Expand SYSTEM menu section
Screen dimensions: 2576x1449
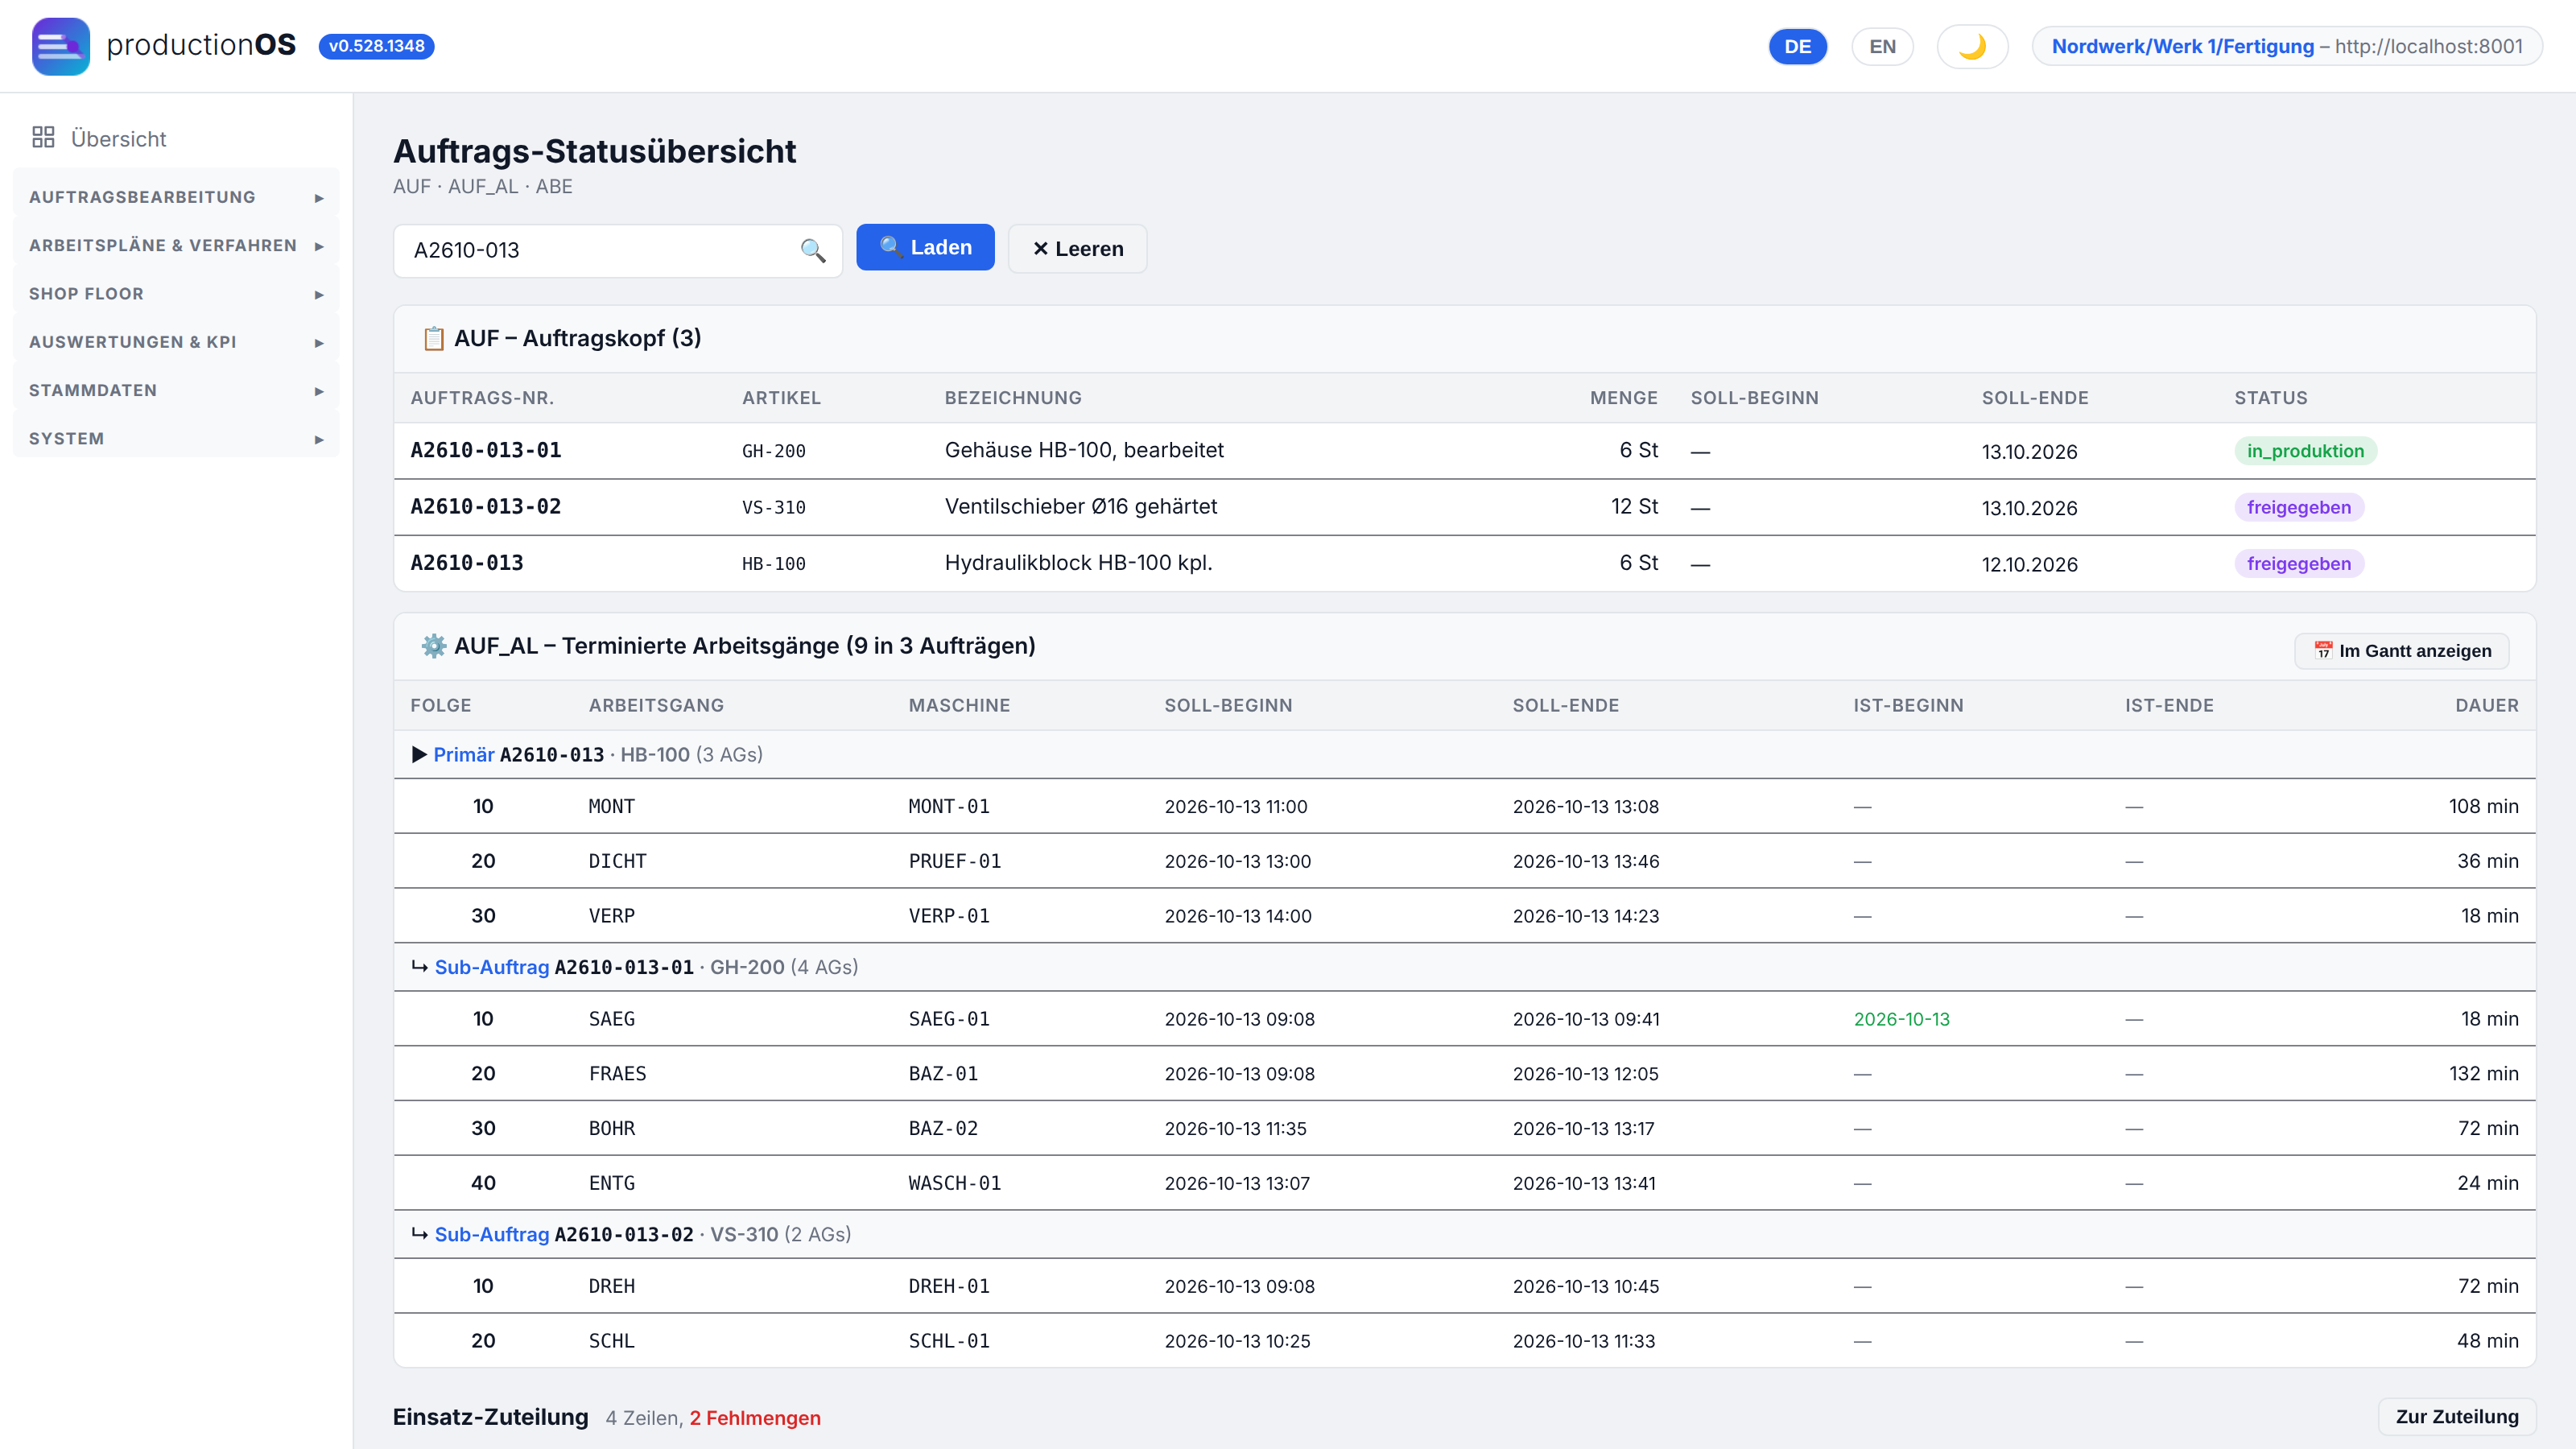[x=176, y=438]
